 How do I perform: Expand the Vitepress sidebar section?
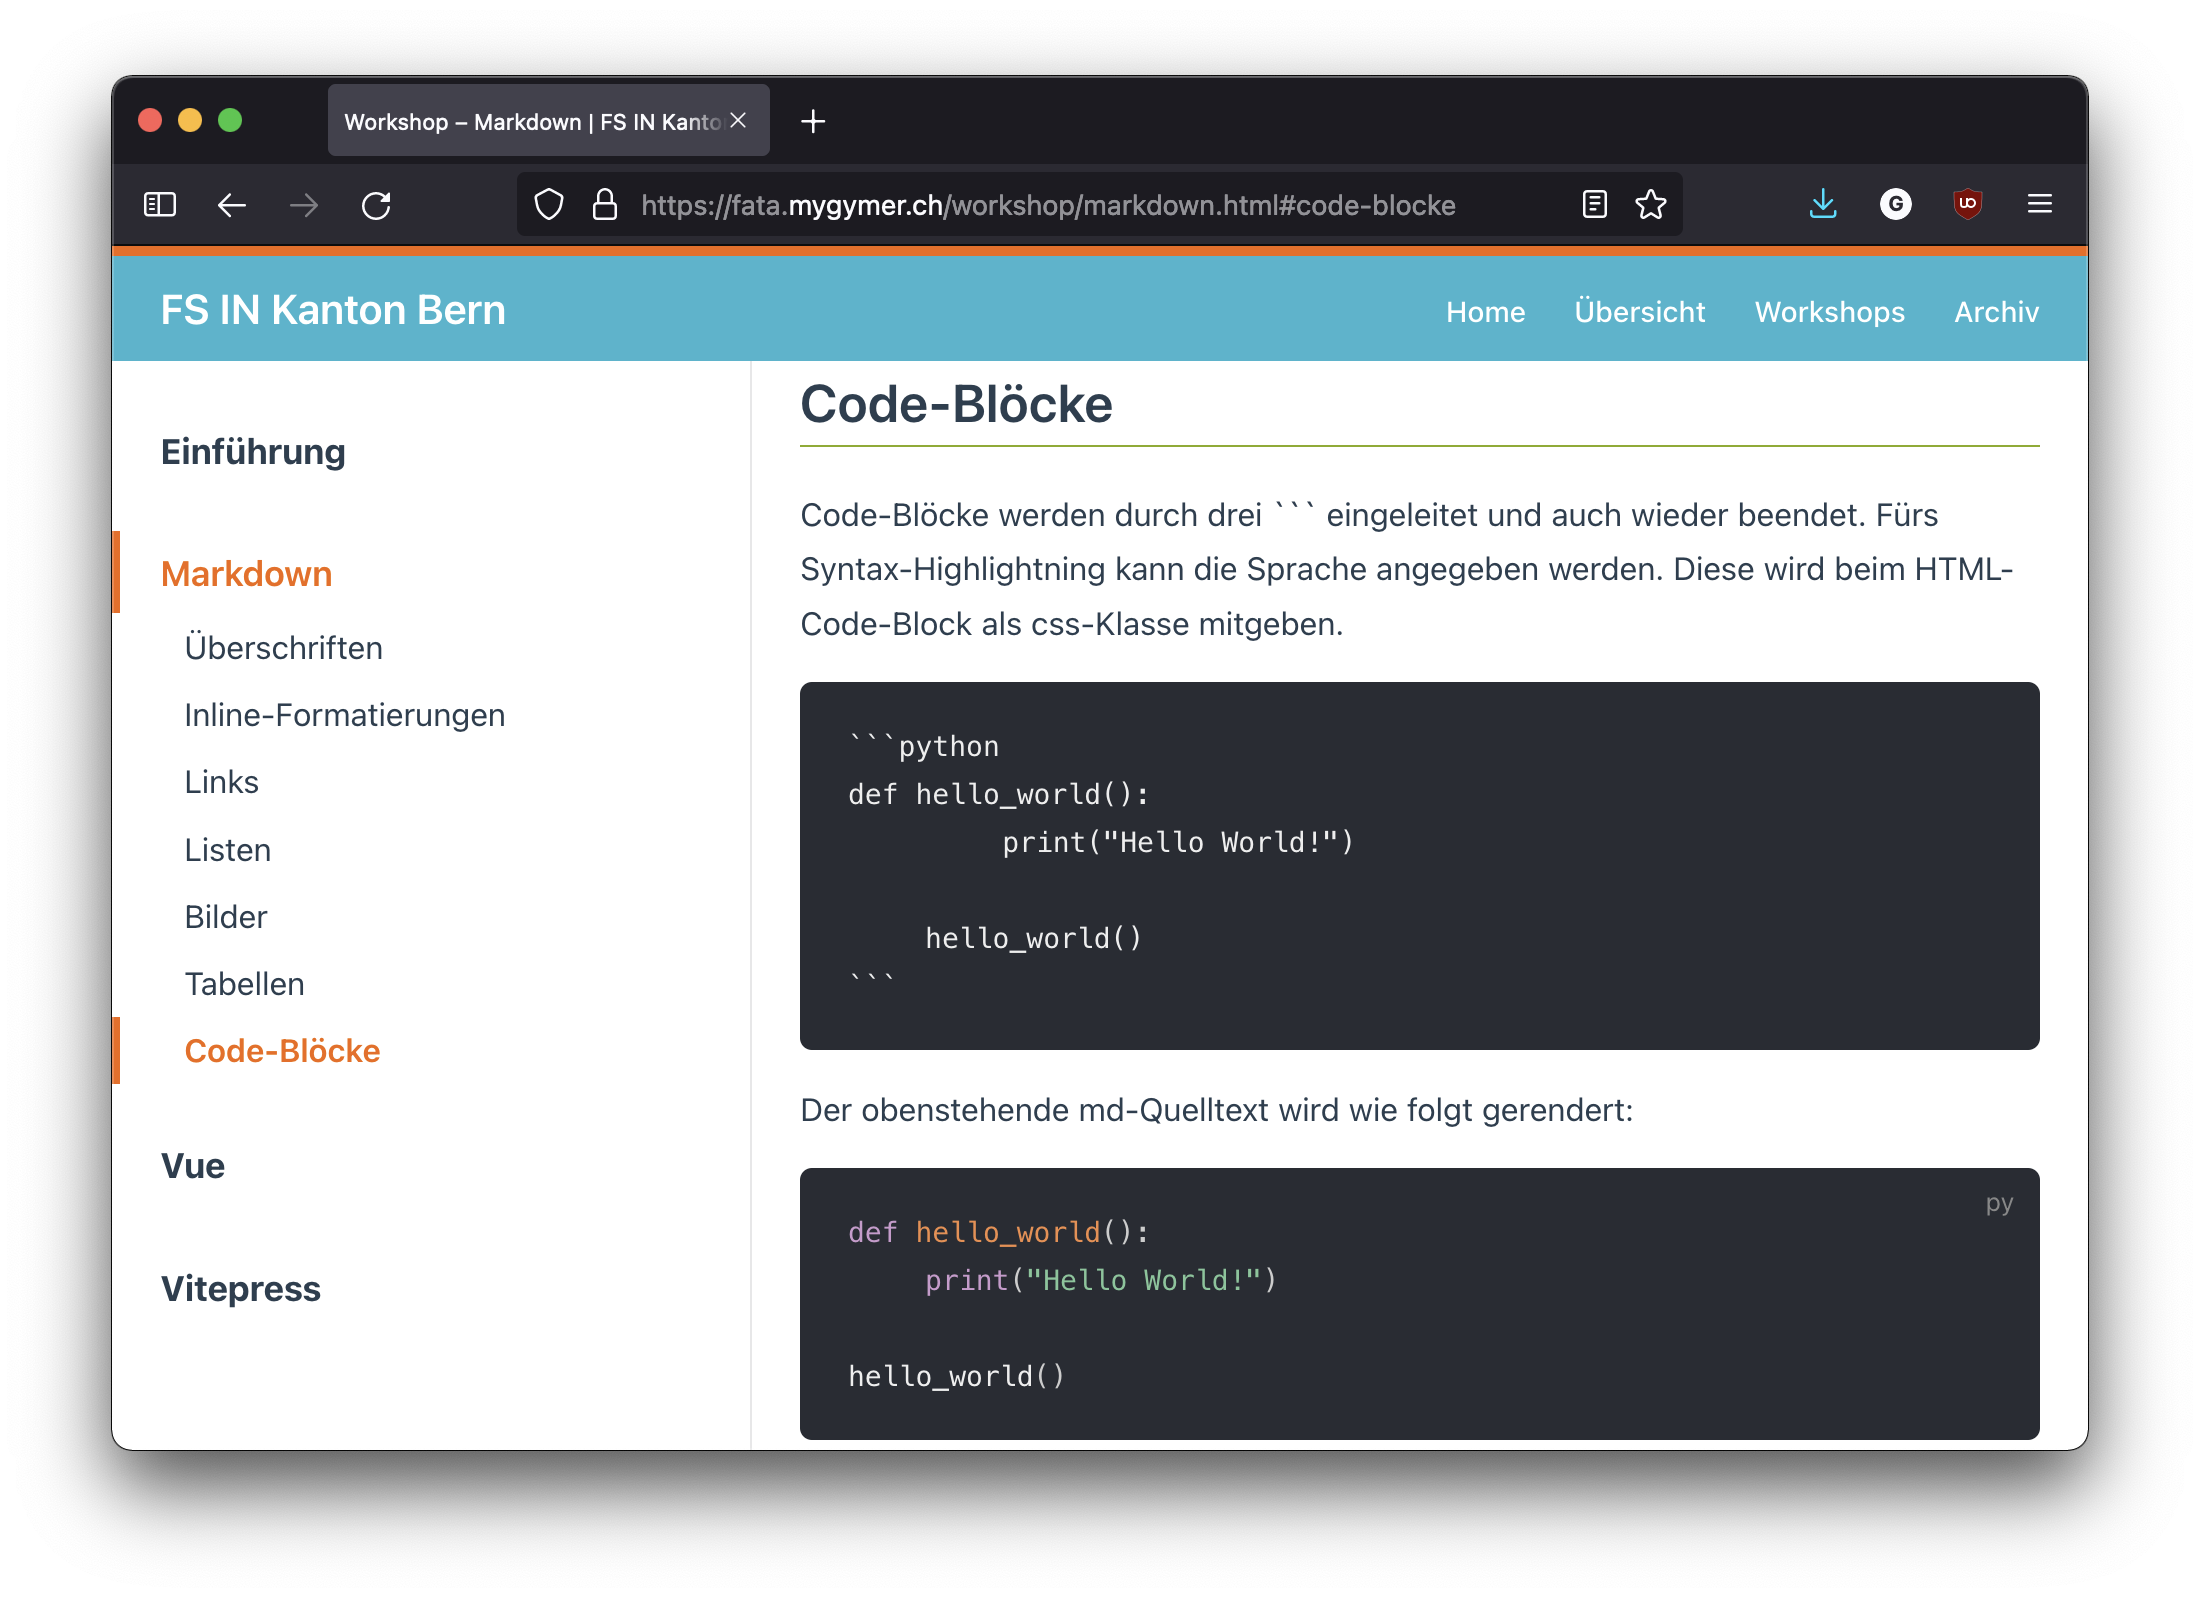click(241, 1288)
